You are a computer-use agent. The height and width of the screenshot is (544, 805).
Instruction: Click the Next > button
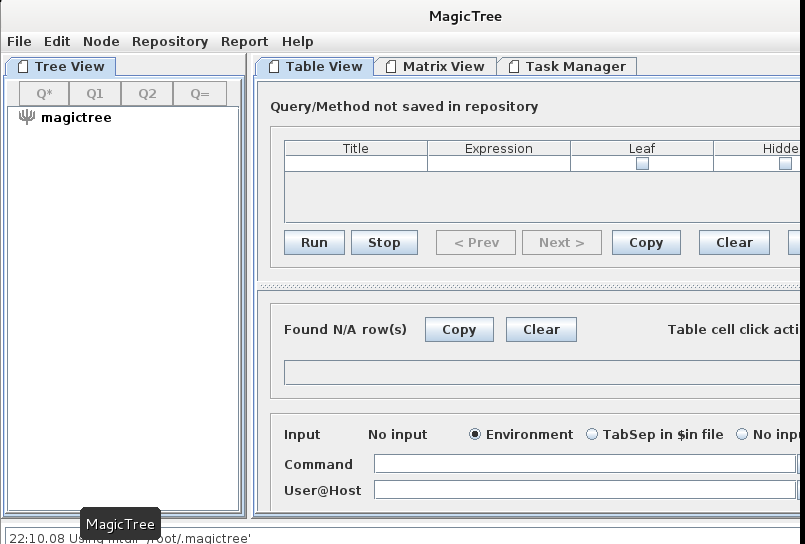coord(562,243)
